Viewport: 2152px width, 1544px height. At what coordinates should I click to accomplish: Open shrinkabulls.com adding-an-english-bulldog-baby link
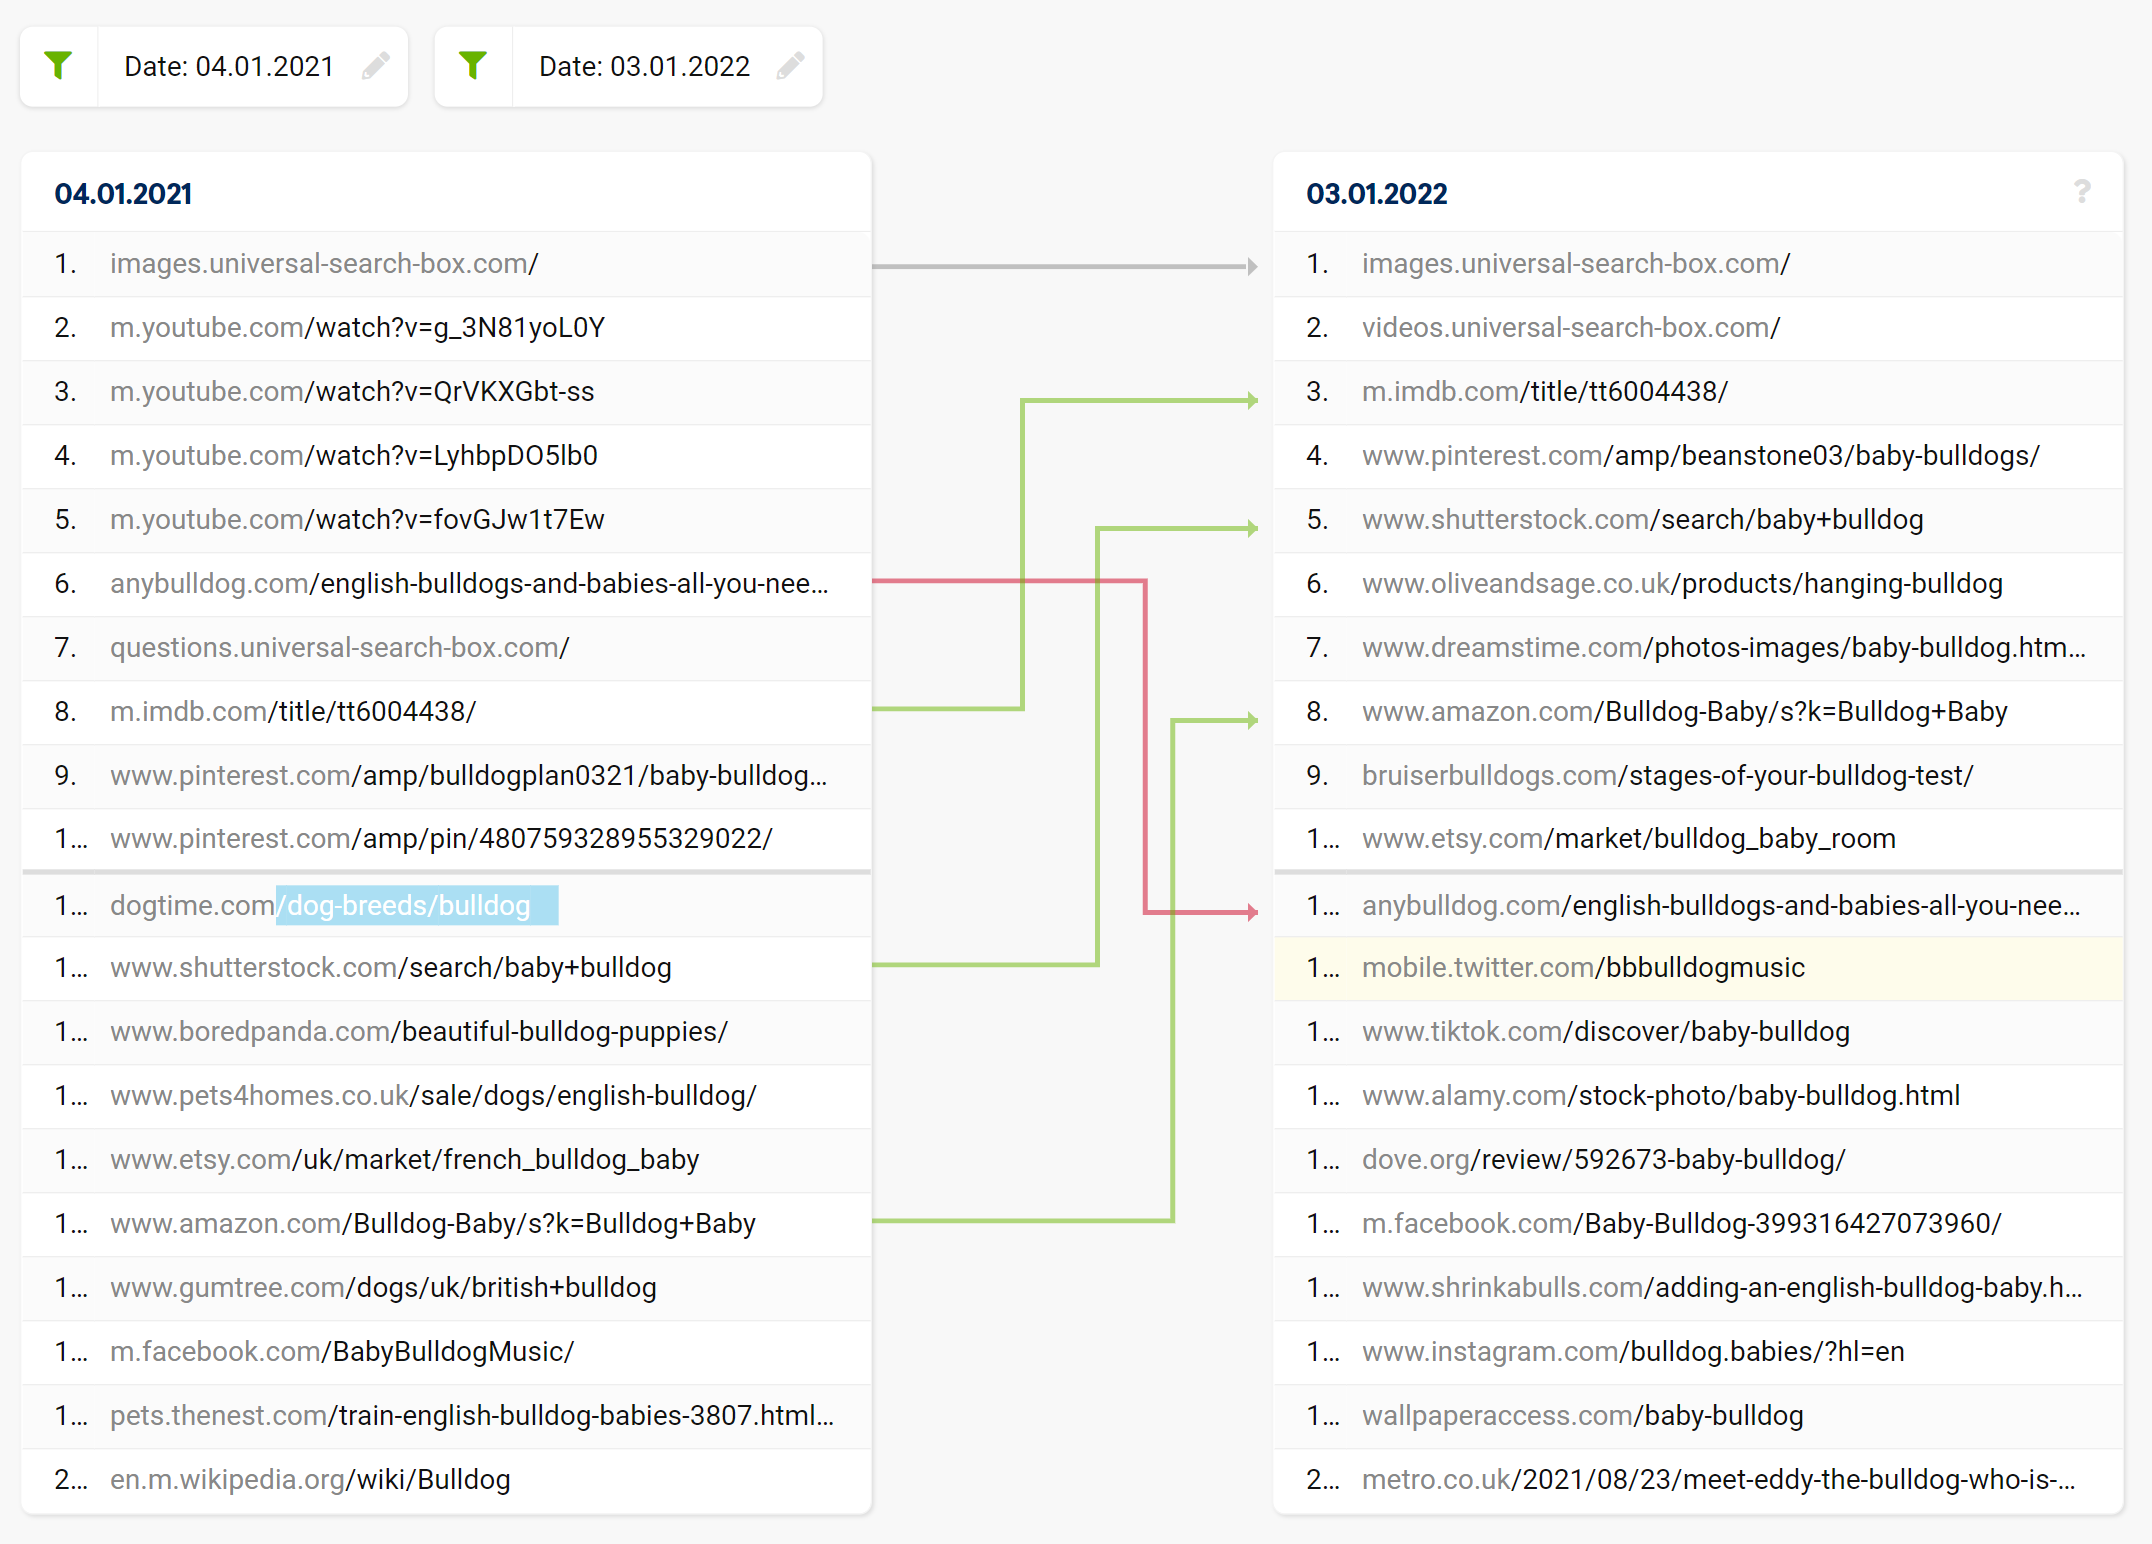pyautogui.click(x=1722, y=1288)
